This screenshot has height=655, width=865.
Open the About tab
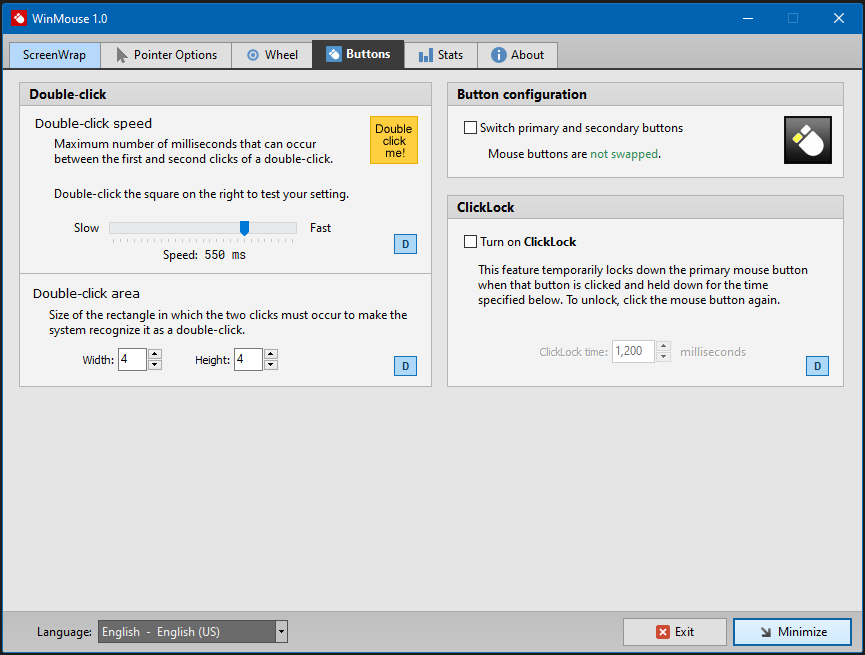[517, 55]
